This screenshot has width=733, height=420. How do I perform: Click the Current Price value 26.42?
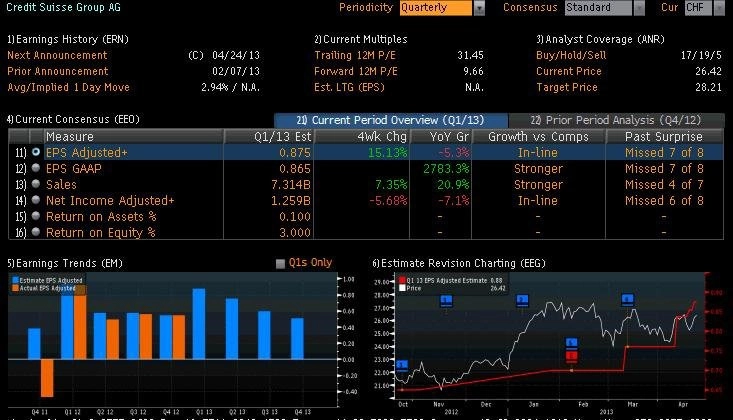pyautogui.click(x=709, y=72)
